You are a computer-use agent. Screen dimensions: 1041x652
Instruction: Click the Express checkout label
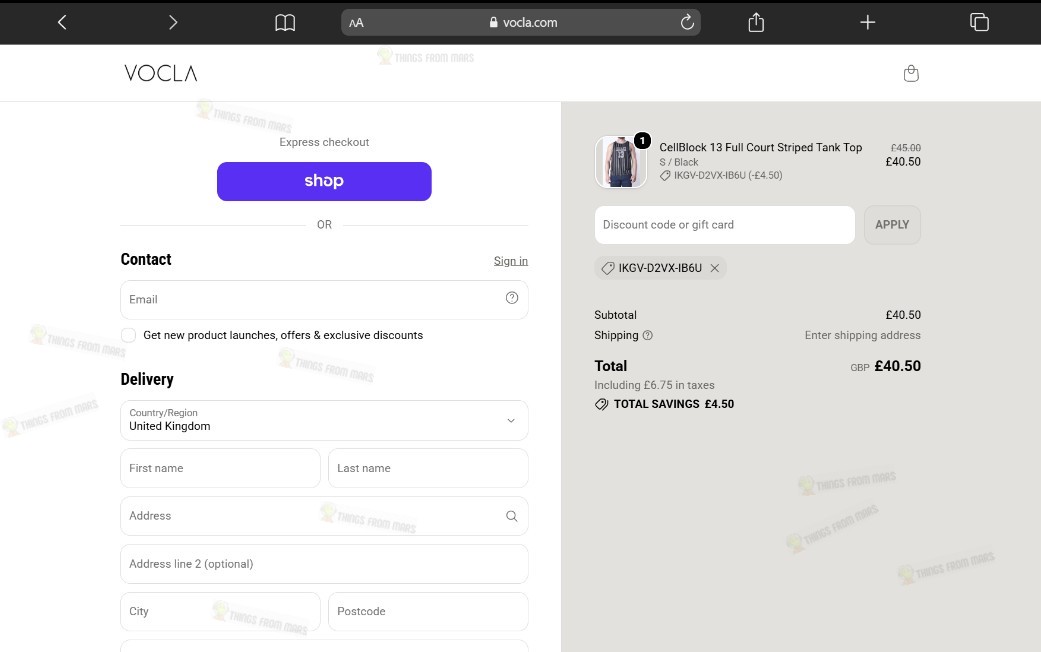(x=324, y=142)
